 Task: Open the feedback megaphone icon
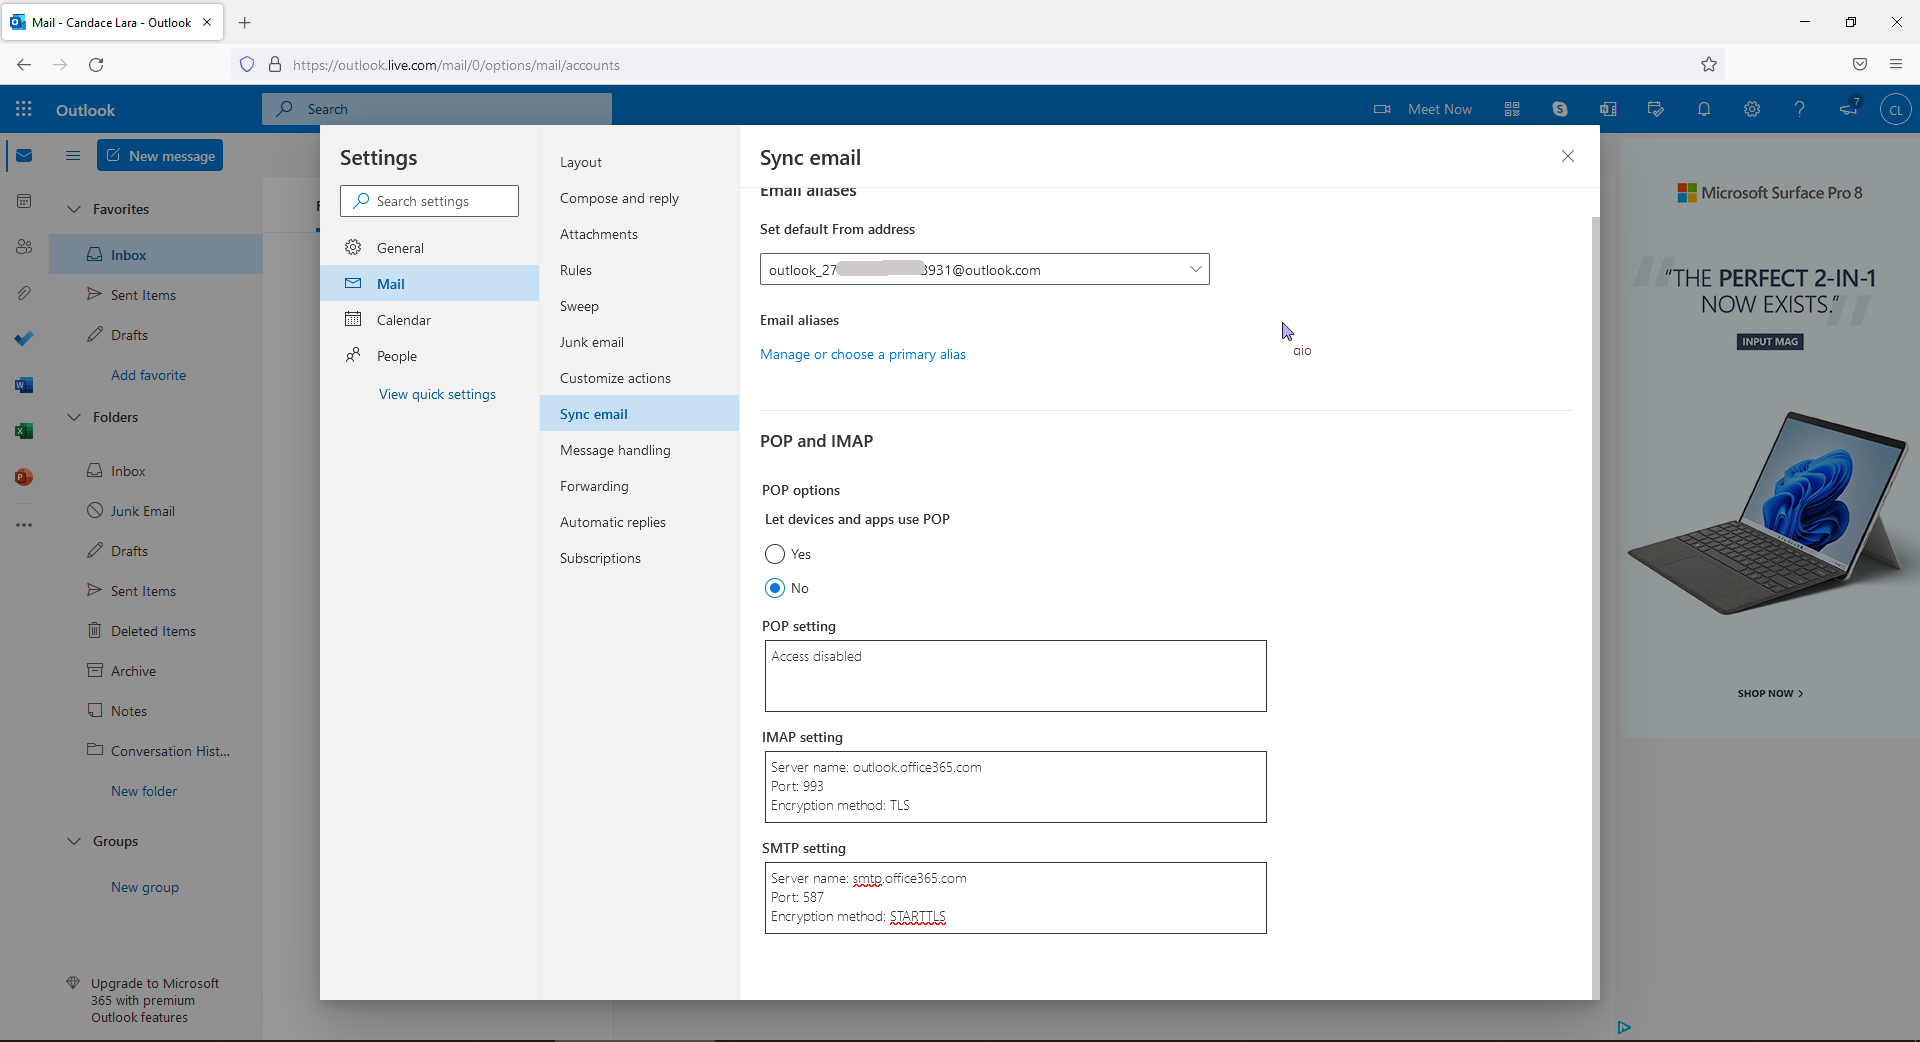click(x=1848, y=109)
